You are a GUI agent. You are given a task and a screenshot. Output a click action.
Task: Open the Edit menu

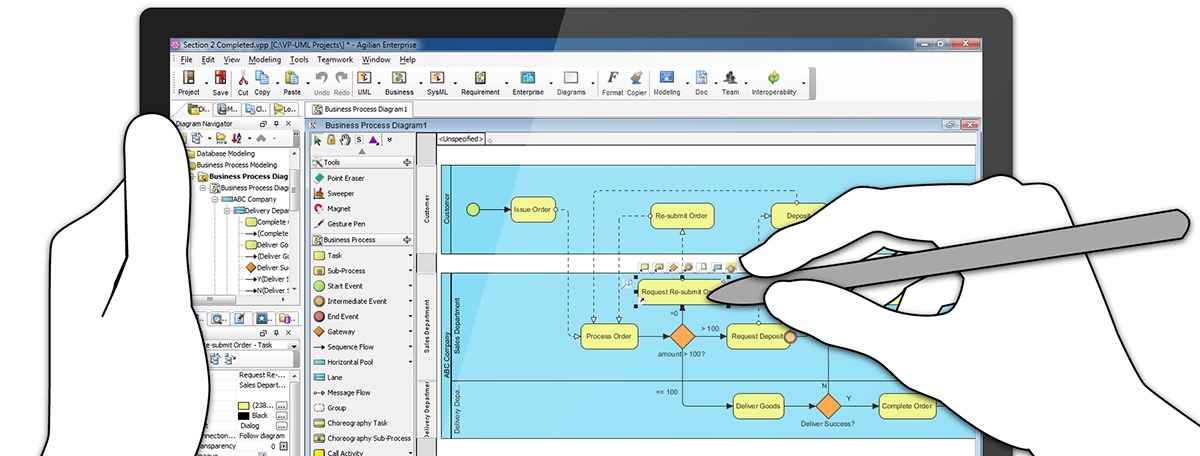[208, 60]
